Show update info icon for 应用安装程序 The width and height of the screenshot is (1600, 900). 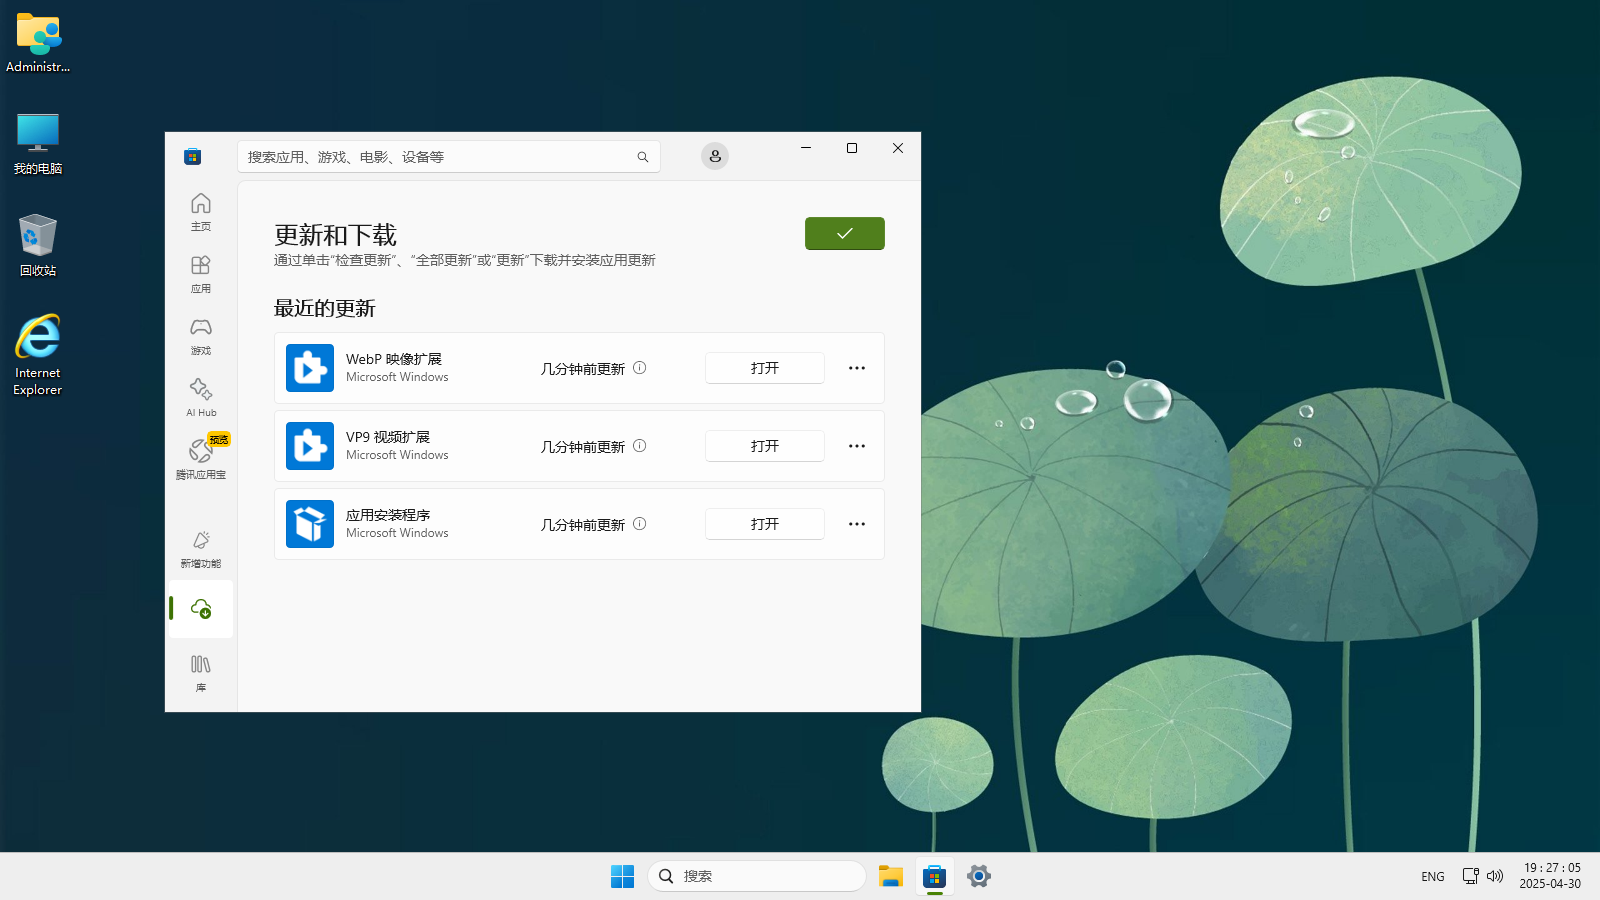pos(640,524)
